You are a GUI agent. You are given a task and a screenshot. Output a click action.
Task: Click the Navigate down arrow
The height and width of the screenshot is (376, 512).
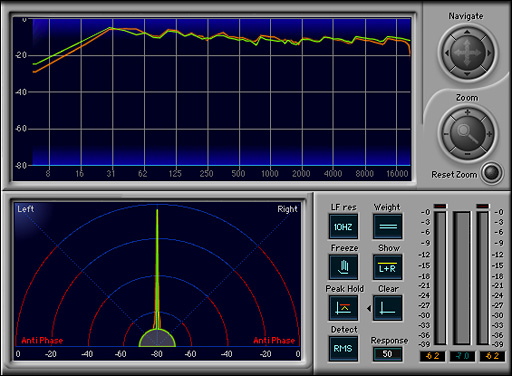pyautogui.click(x=467, y=74)
